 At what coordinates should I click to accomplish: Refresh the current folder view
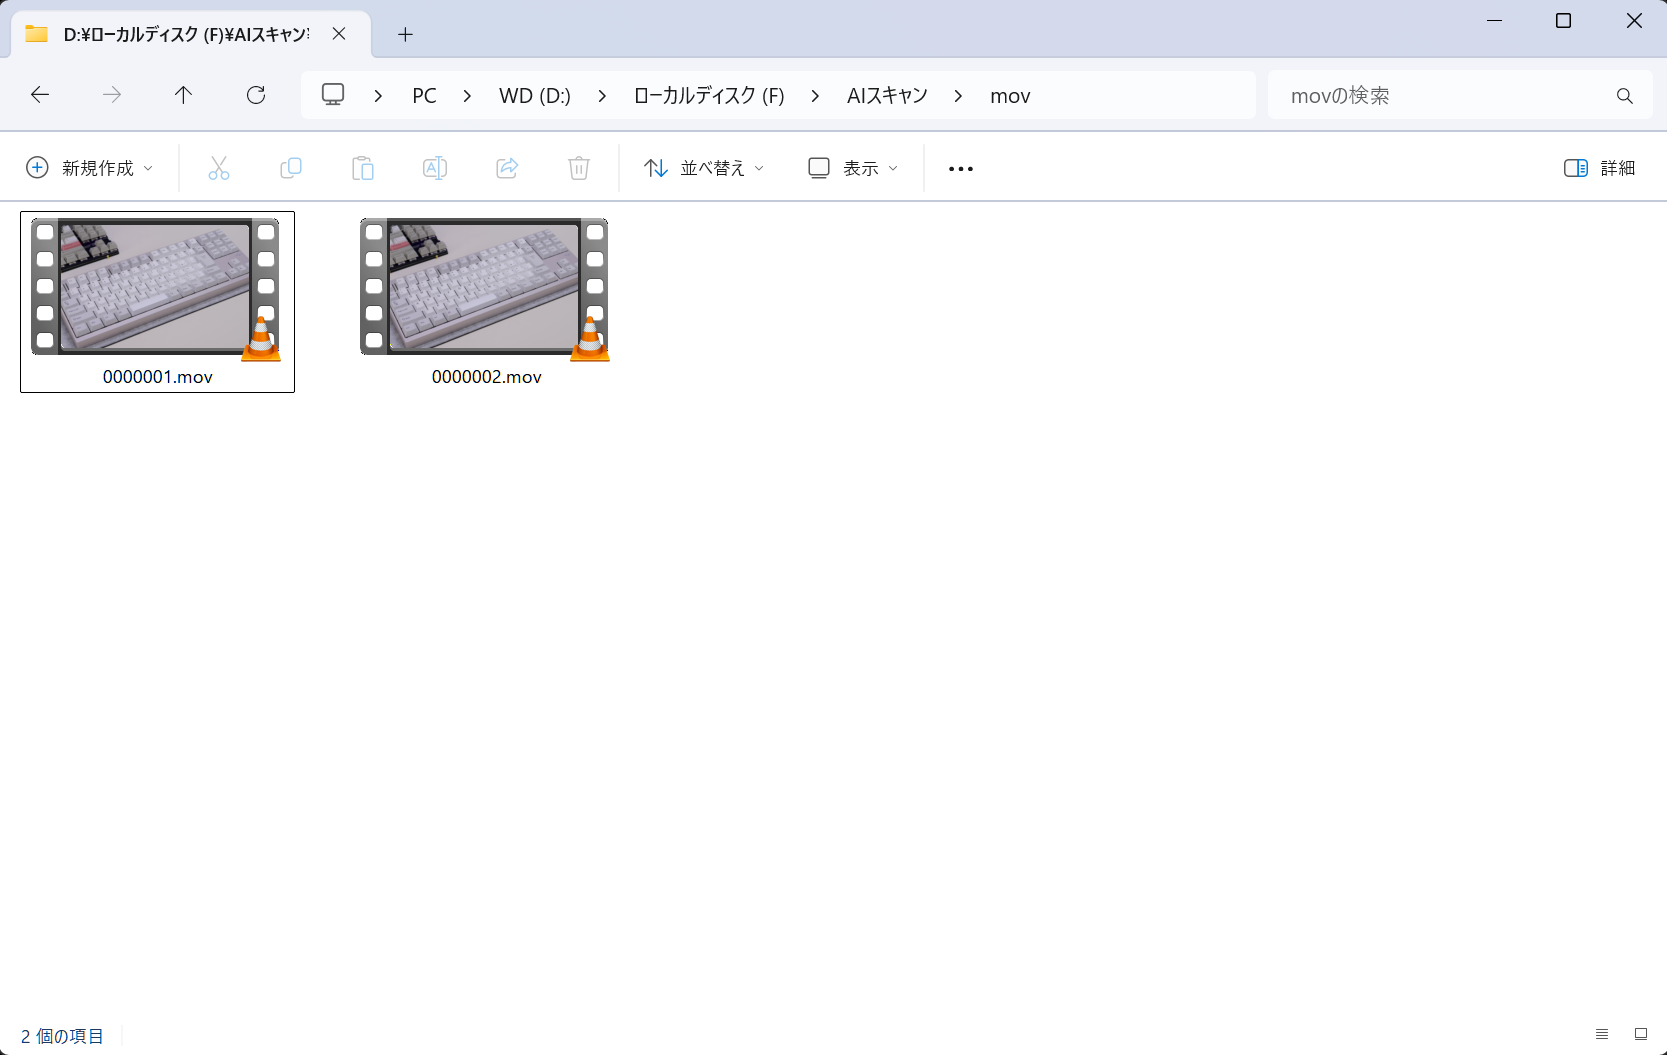[x=256, y=95]
